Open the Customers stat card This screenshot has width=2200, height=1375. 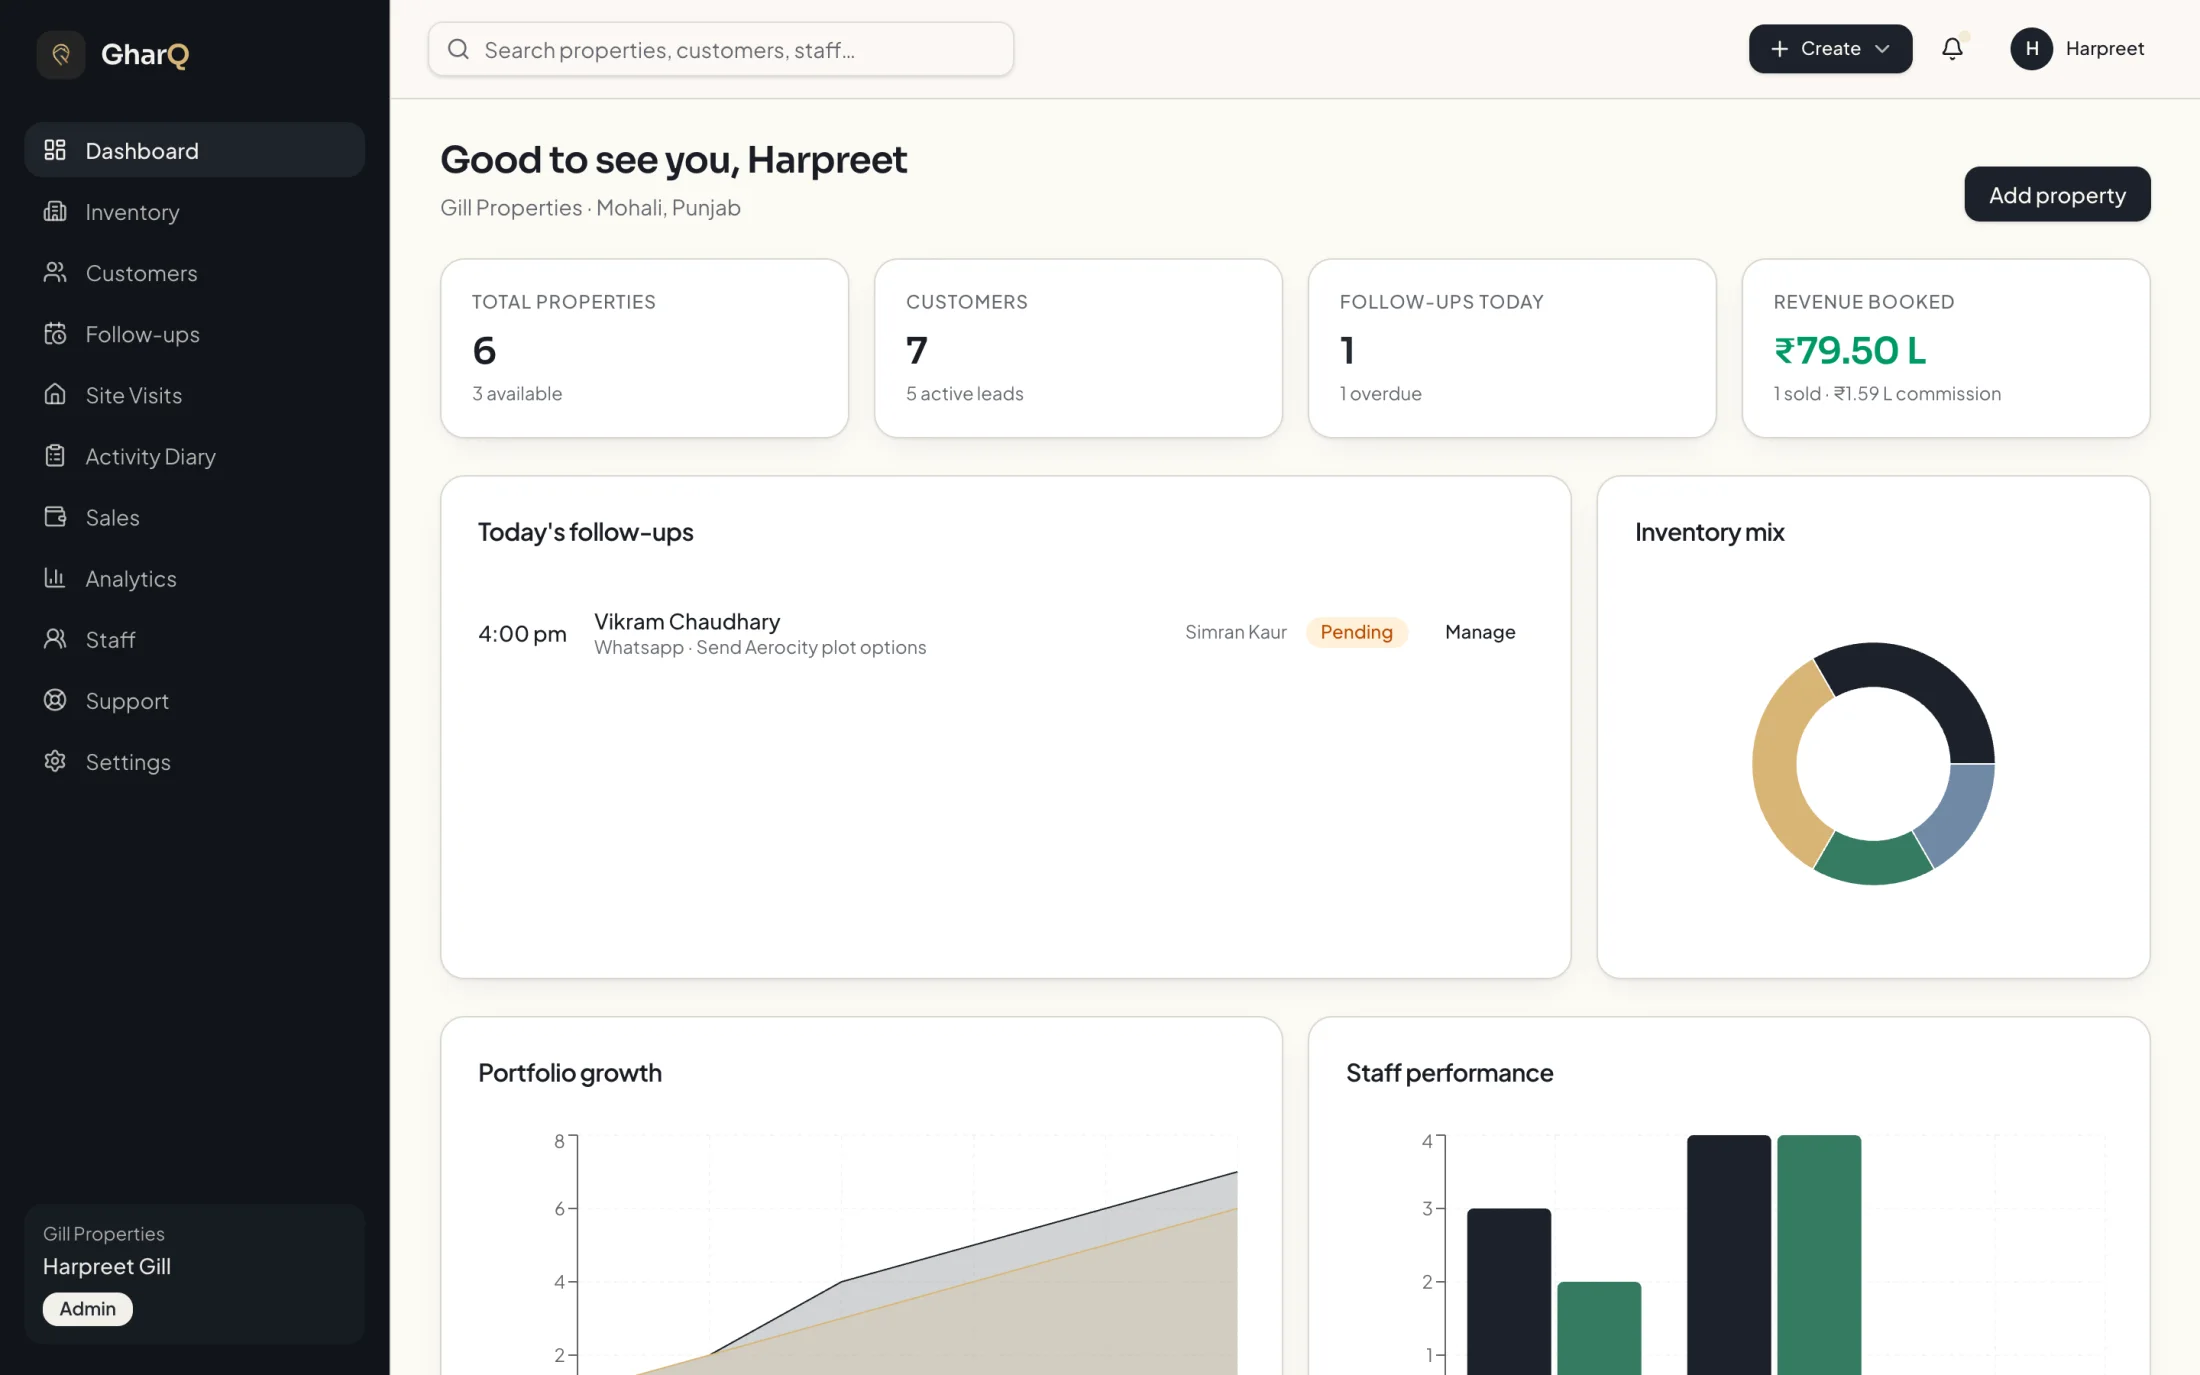1078,348
